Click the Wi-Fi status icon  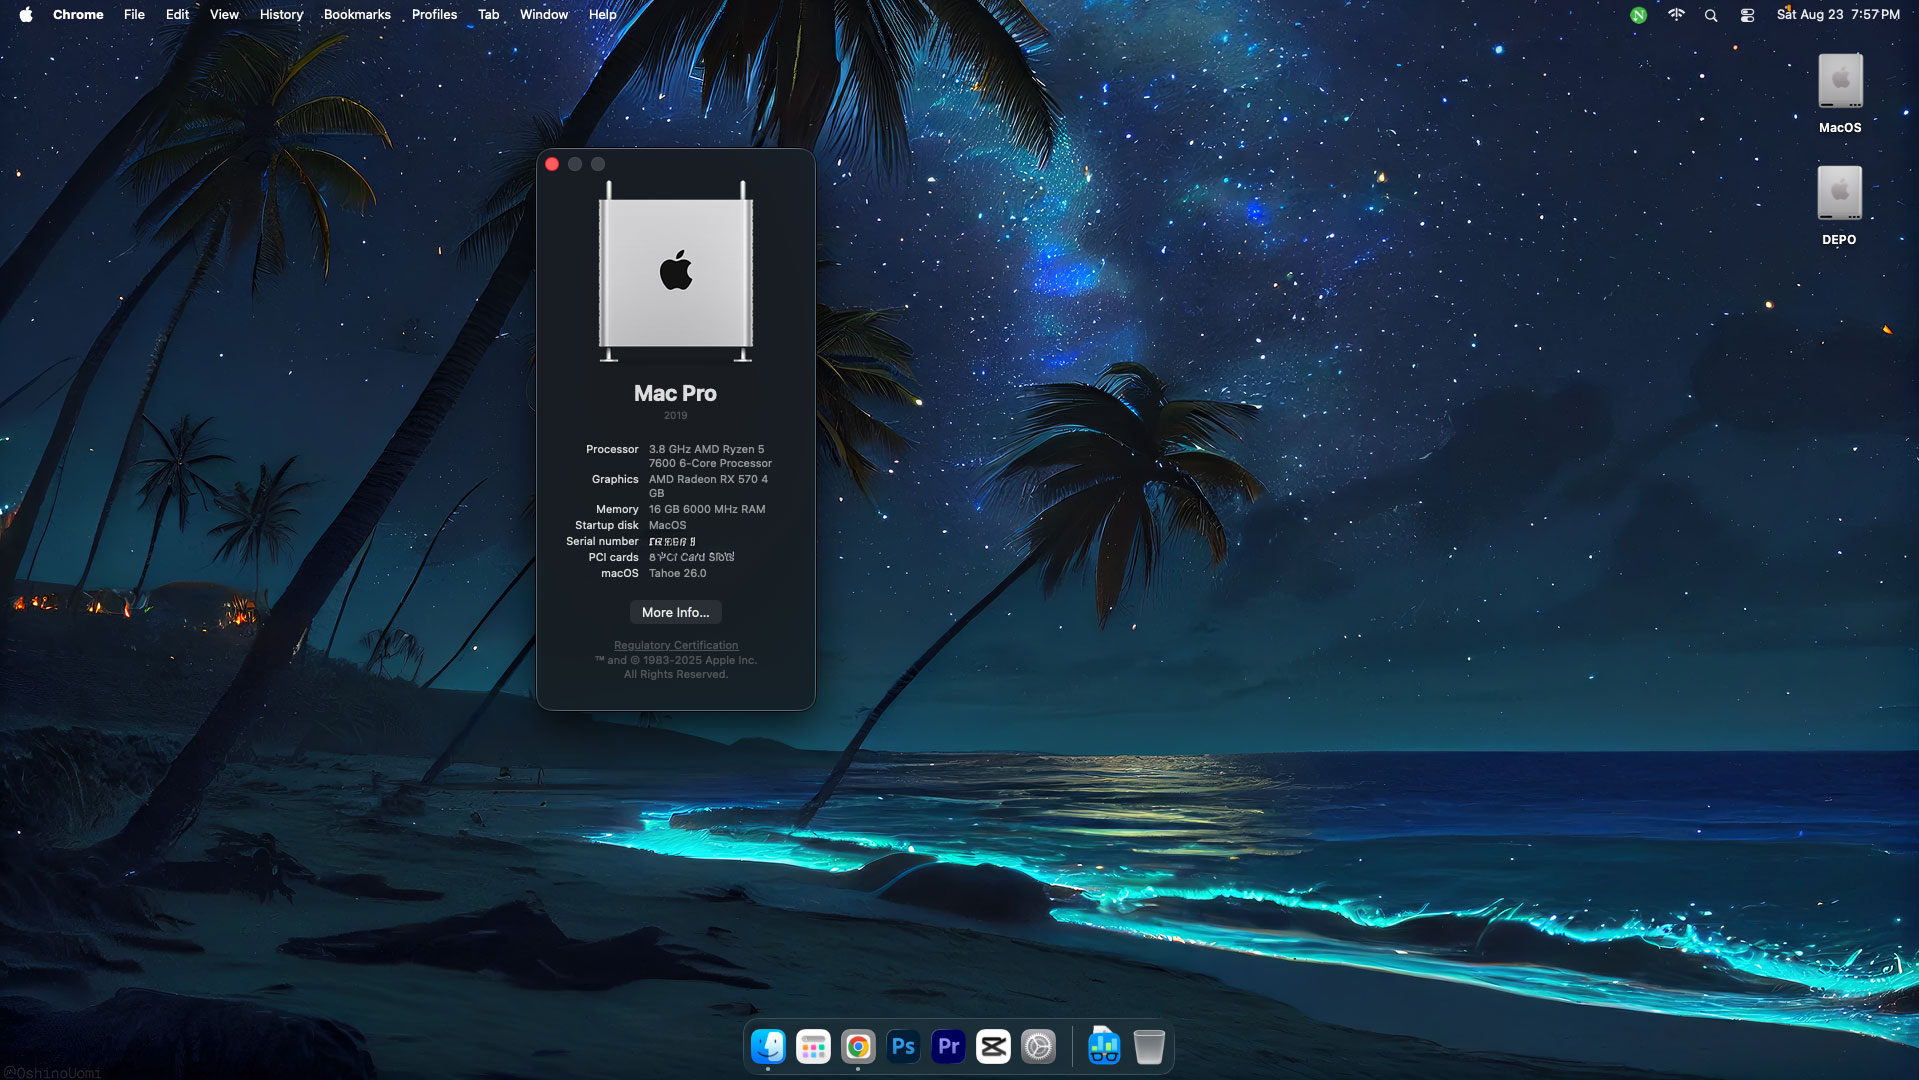1676,15
